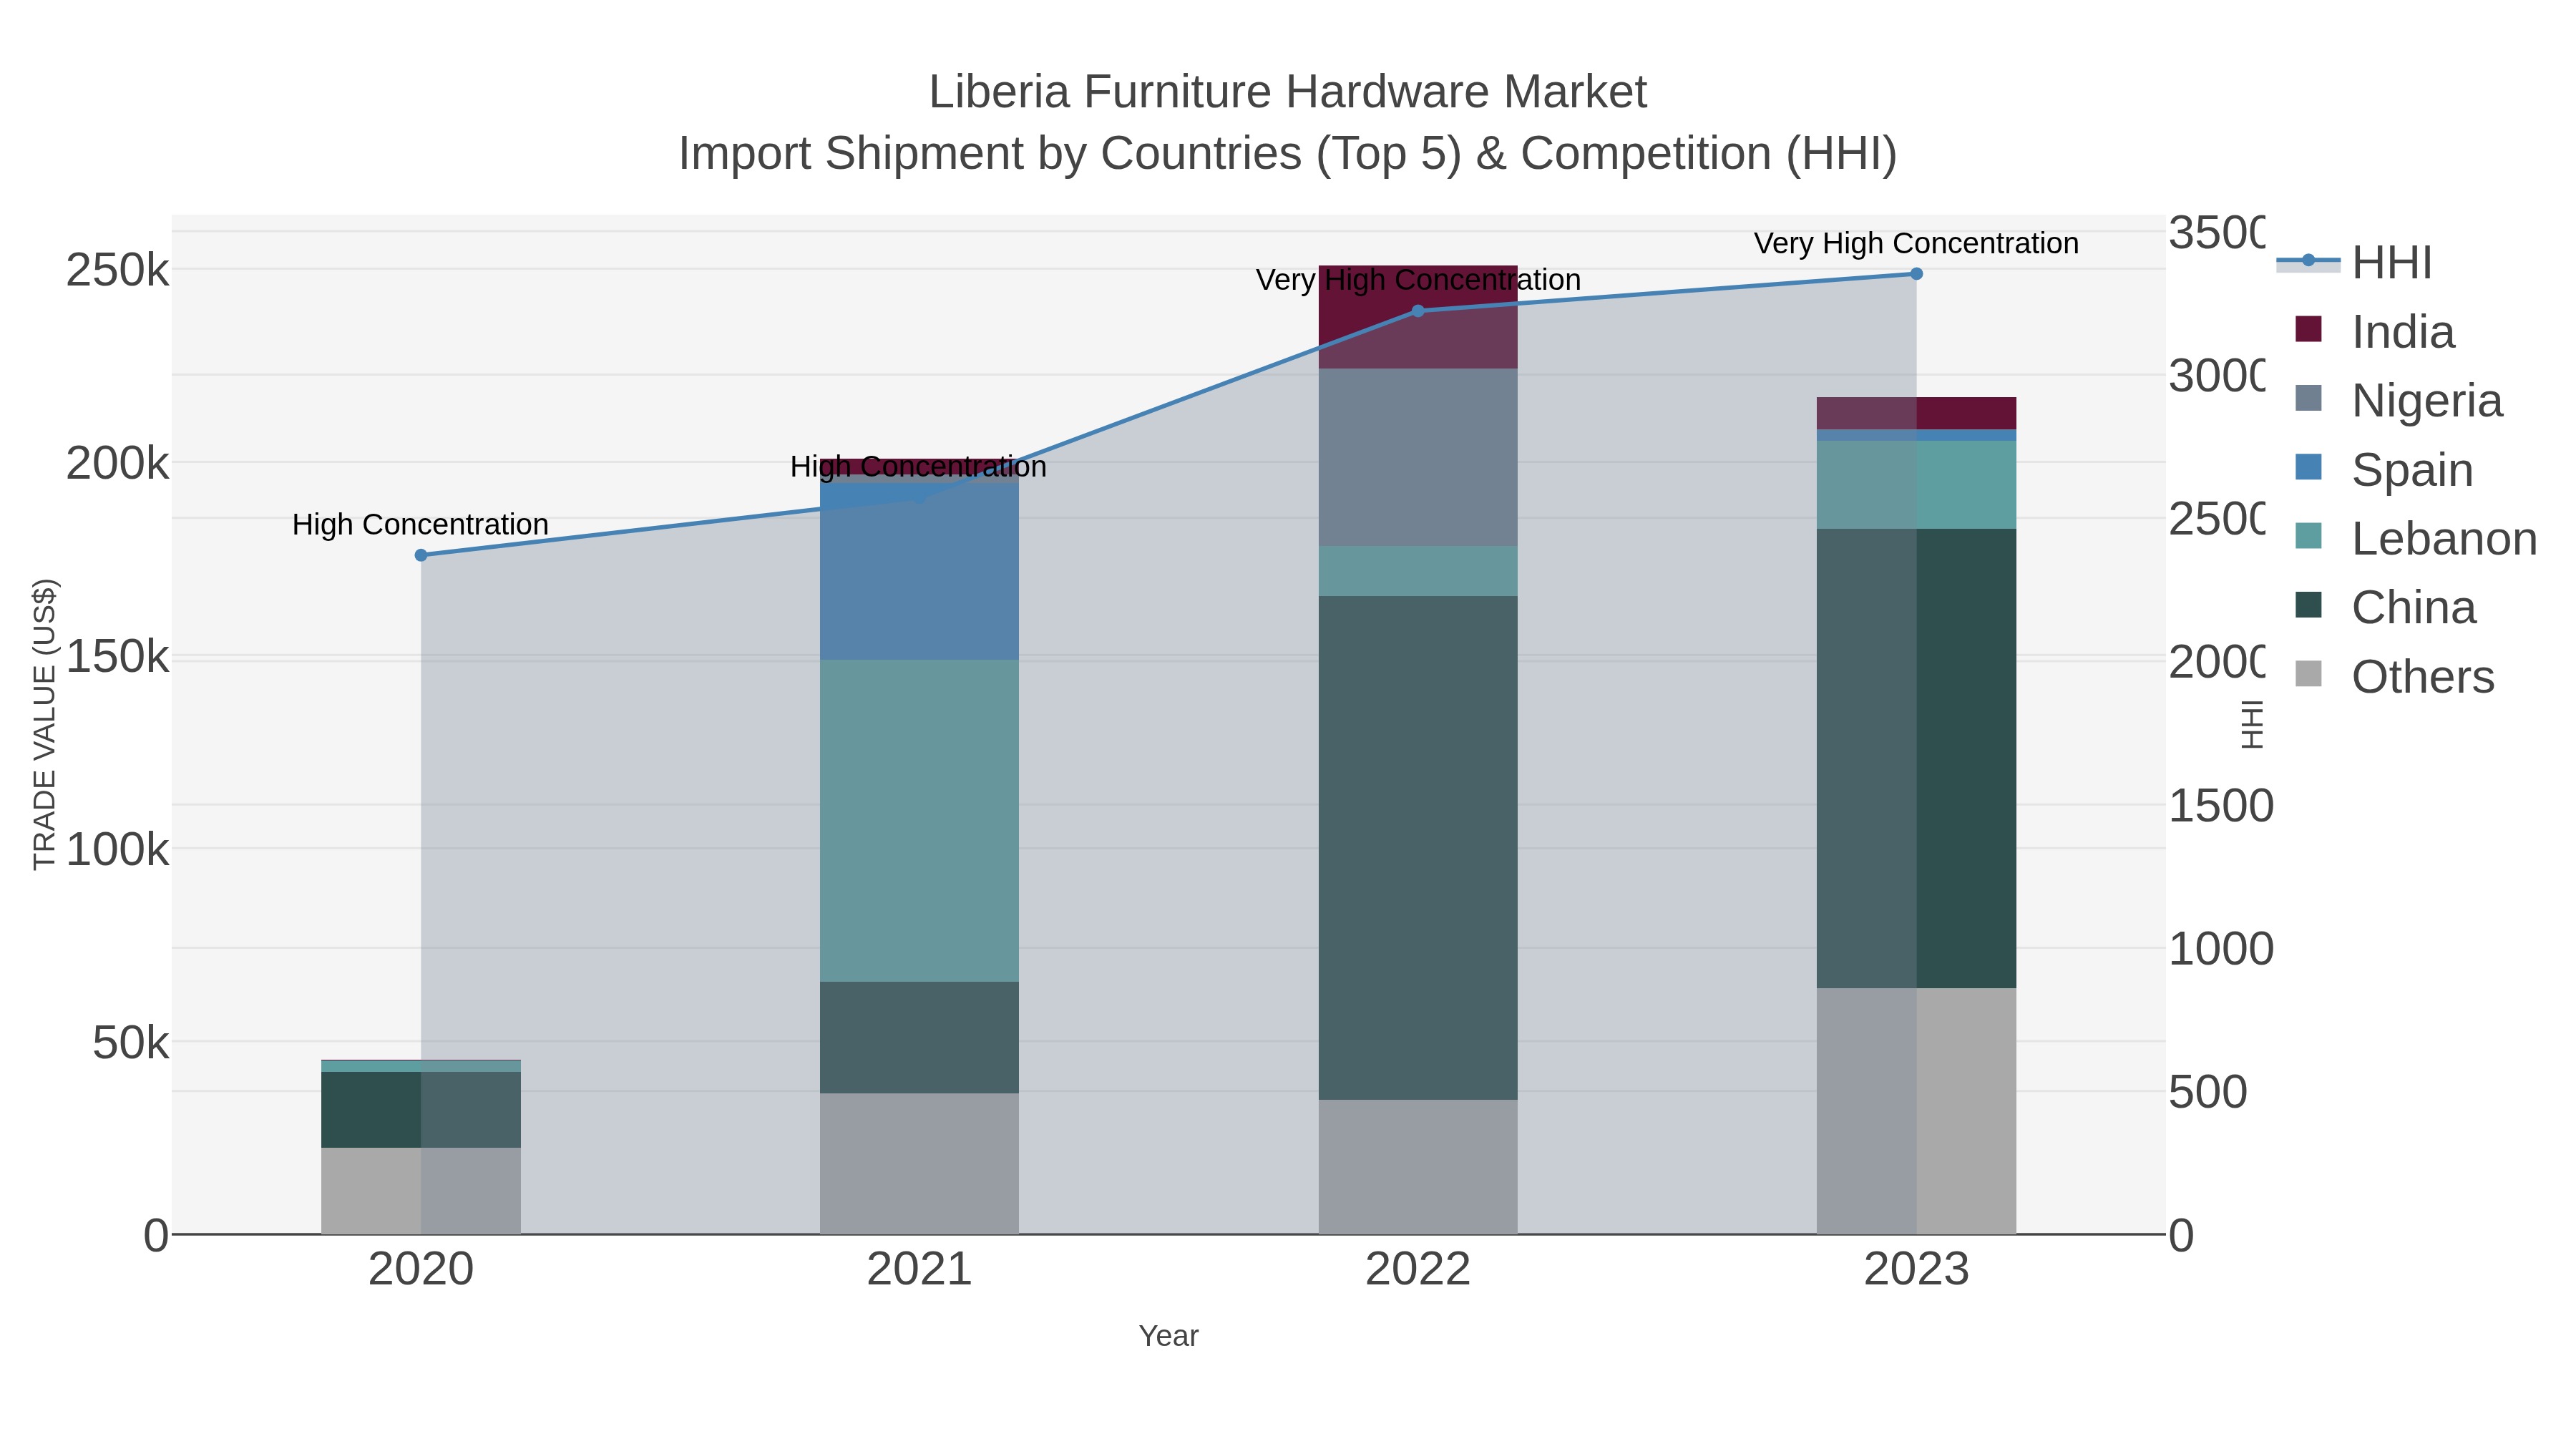Select the 2020 Others bar segment
The height and width of the screenshot is (1449, 2576).
click(421, 1191)
